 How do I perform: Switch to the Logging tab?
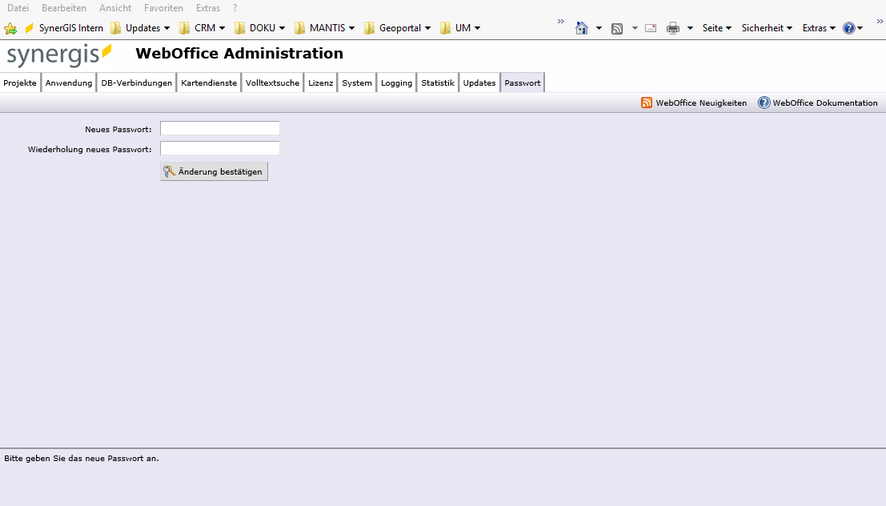coord(397,83)
